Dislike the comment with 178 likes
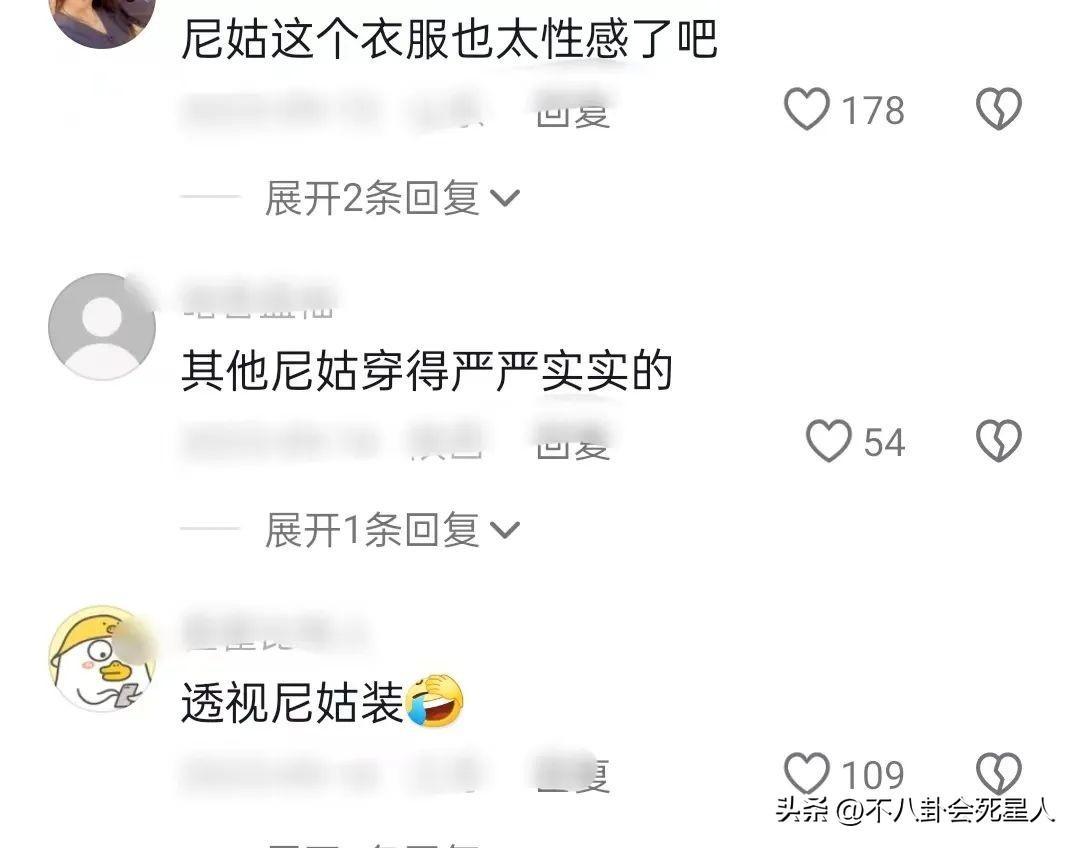Screen dimensions: 1080x848 (x=999, y=109)
